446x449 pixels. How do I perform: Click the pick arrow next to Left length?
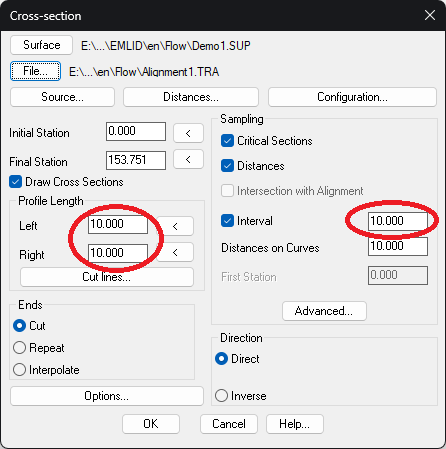point(175,226)
